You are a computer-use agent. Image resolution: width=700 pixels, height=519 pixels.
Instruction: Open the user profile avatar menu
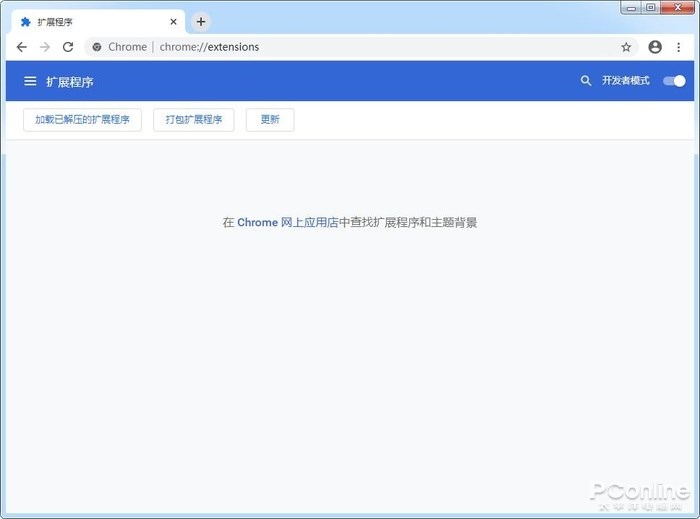[655, 47]
